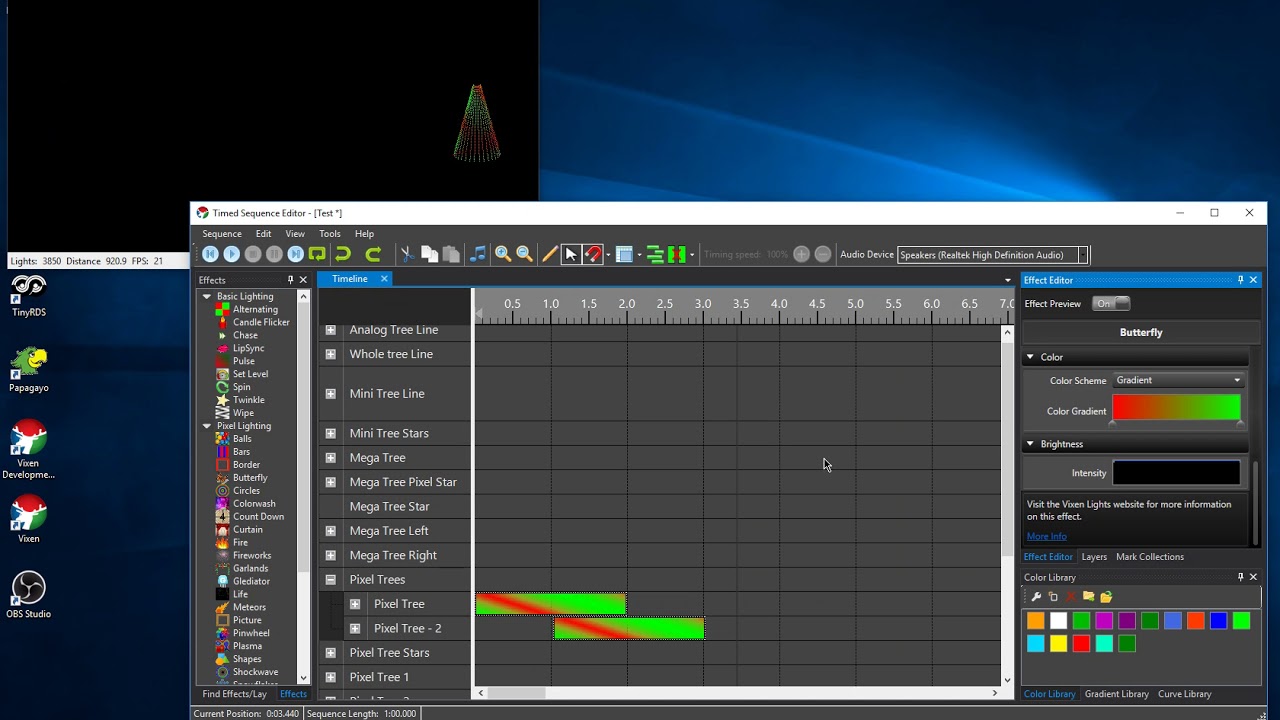Click the 2.0 second mark on the time ruler

(627, 304)
